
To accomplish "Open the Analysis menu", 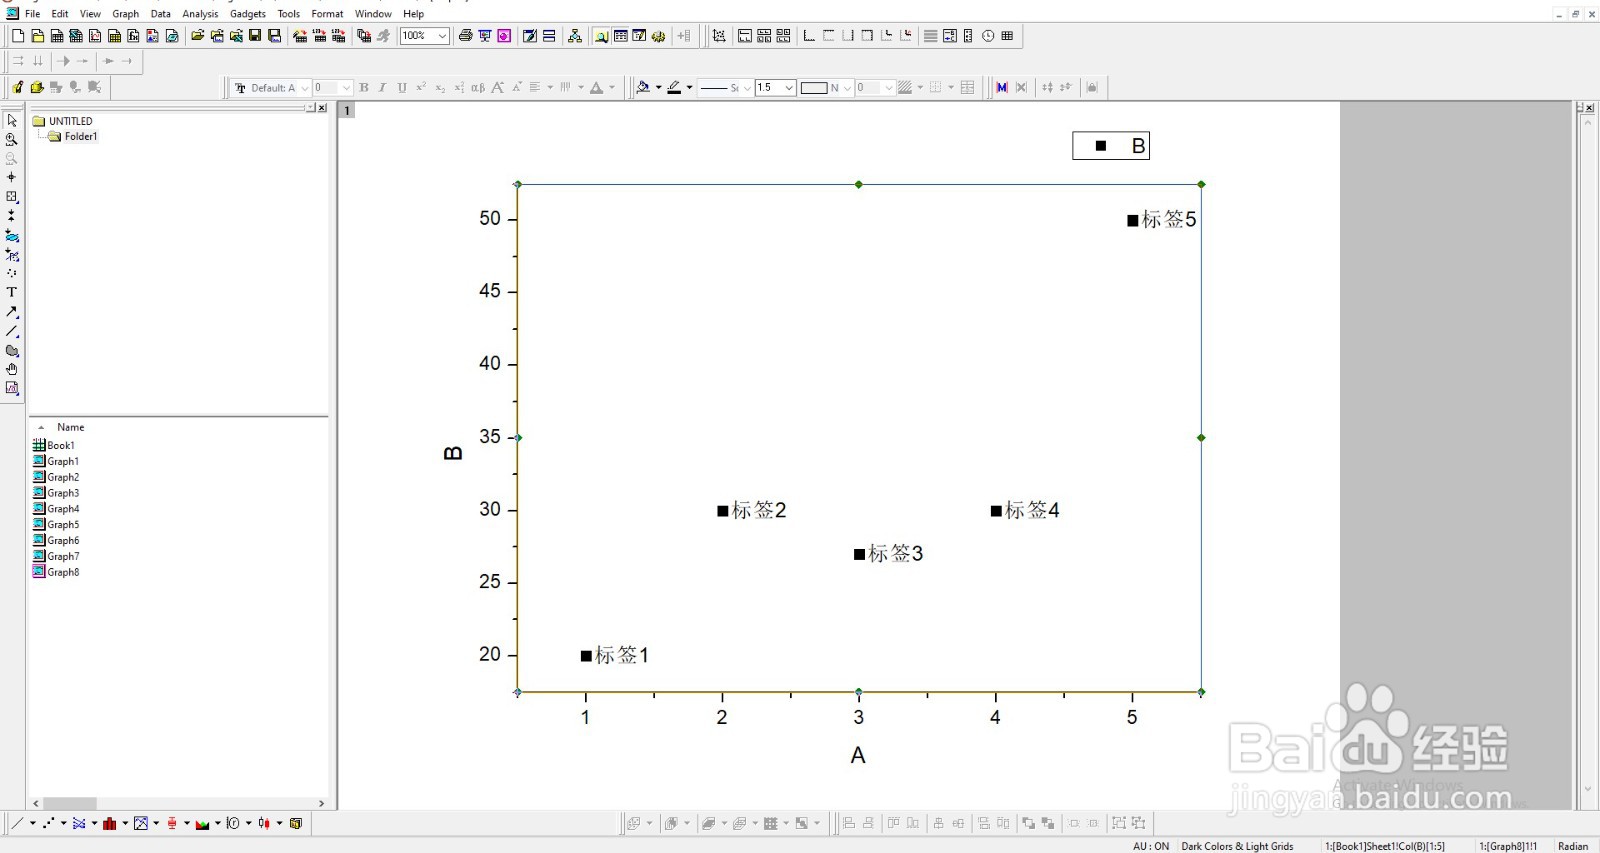I will (x=200, y=14).
